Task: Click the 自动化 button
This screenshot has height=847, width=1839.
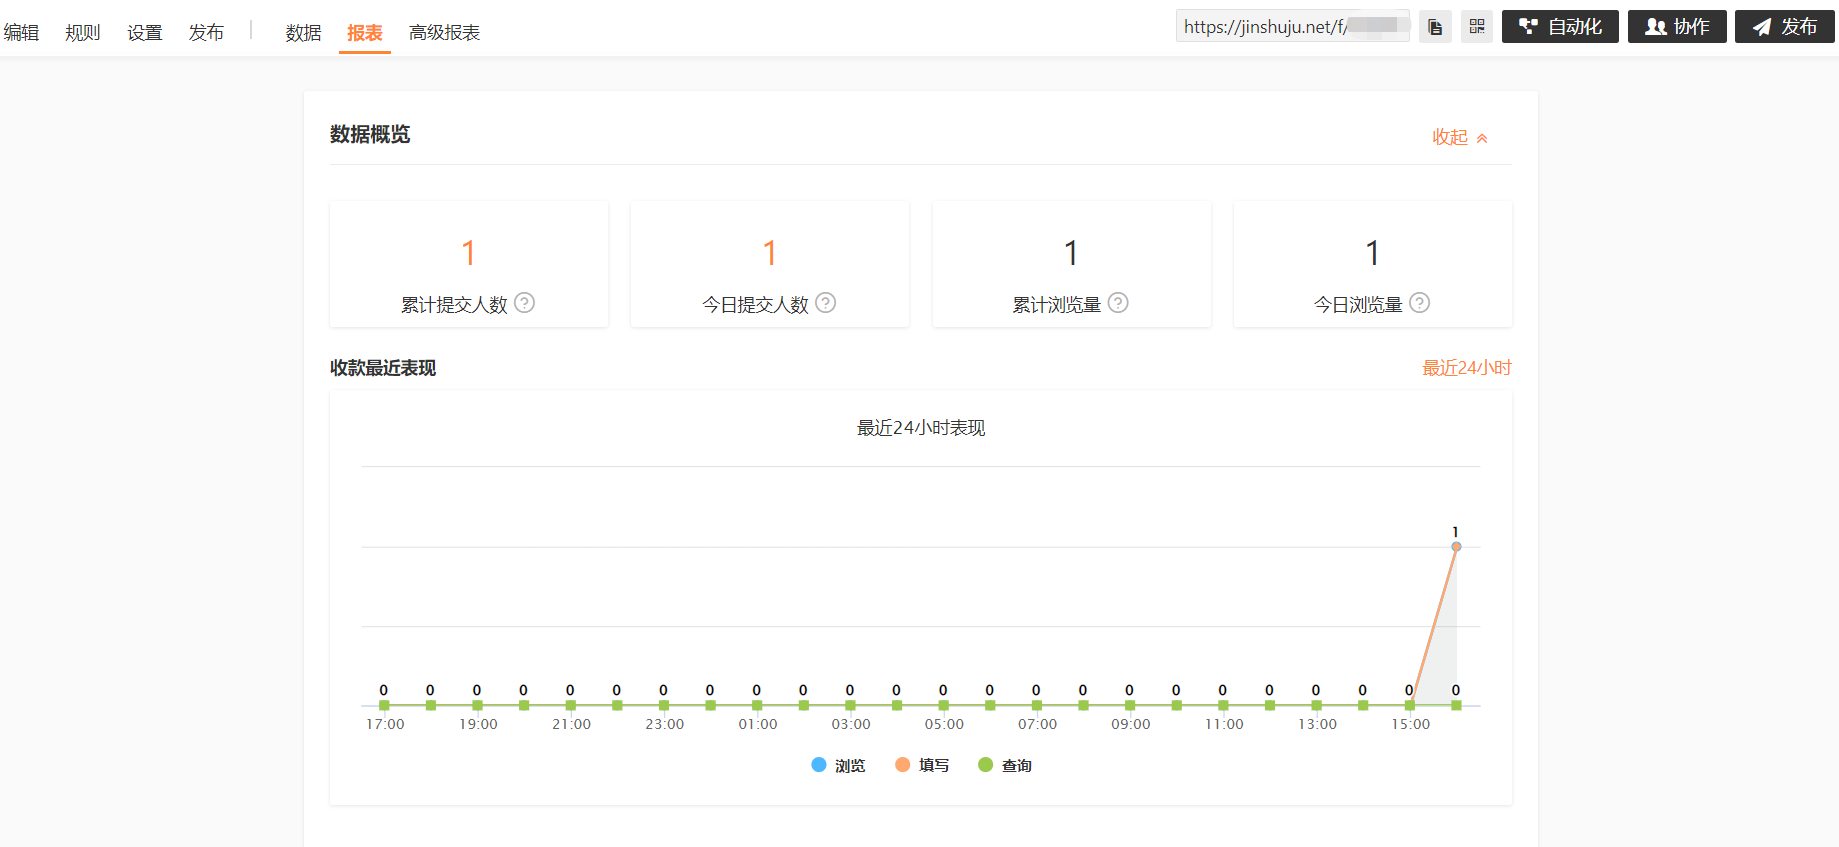Action: coord(1560,27)
